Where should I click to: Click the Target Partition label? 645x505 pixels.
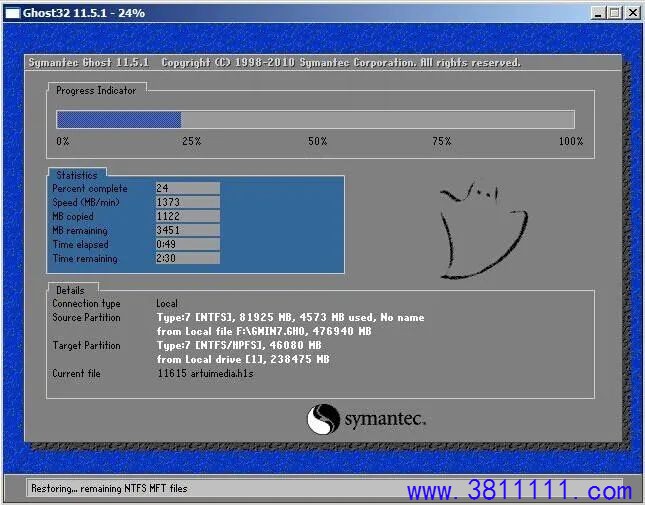[86, 345]
